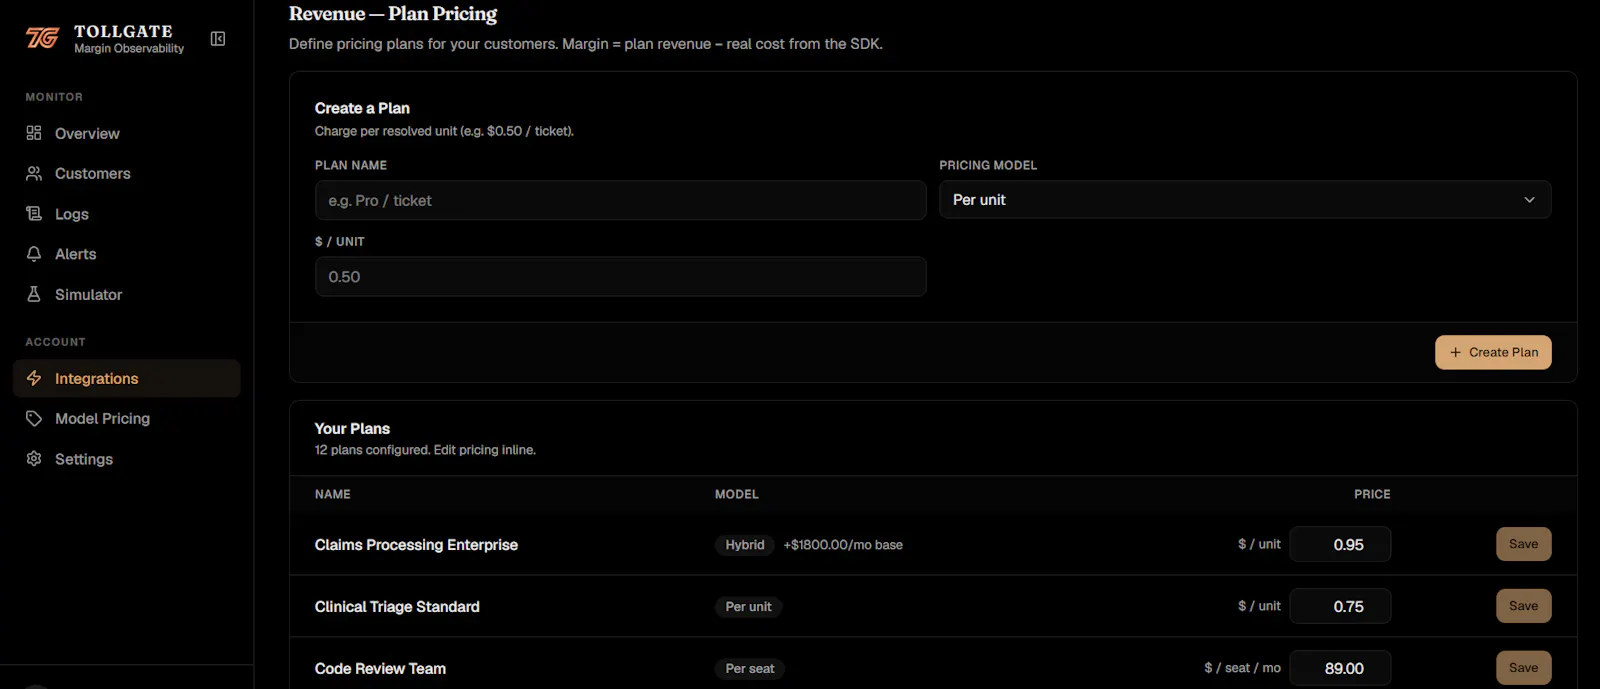Open the Overview page
This screenshot has width=1600, height=689.
[x=127, y=133]
